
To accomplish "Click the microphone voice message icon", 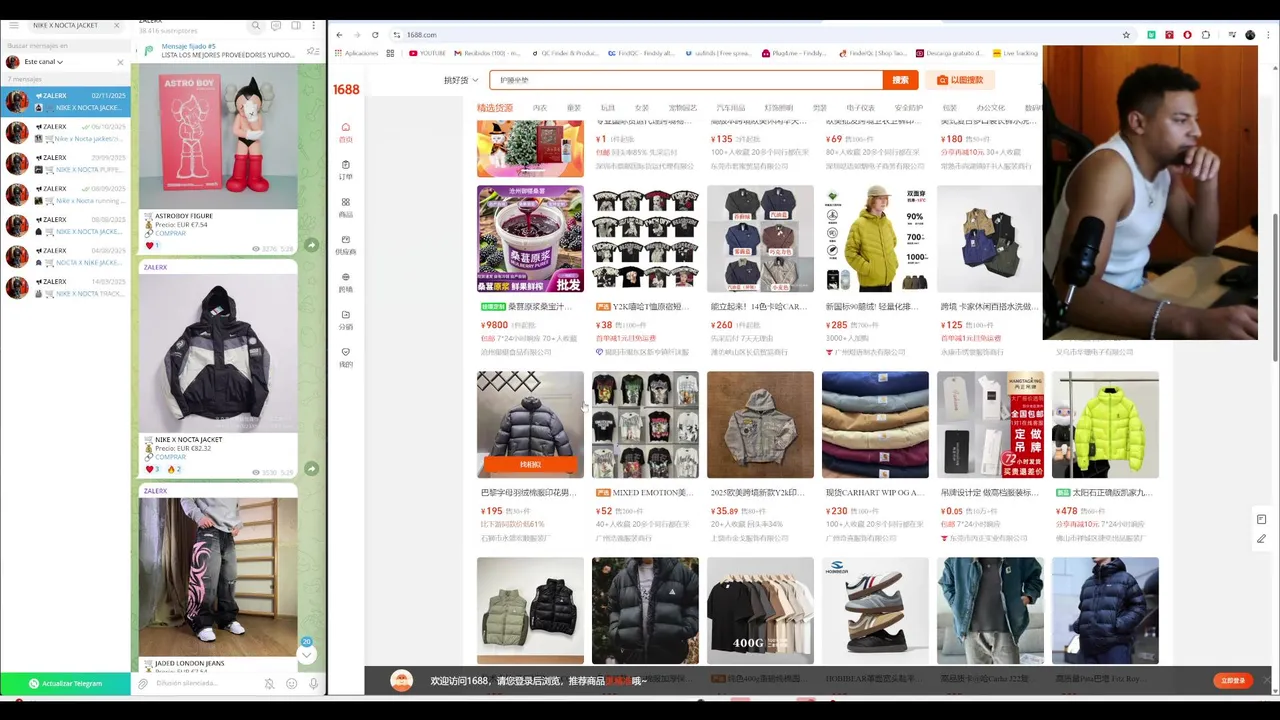I will pos(314,684).
